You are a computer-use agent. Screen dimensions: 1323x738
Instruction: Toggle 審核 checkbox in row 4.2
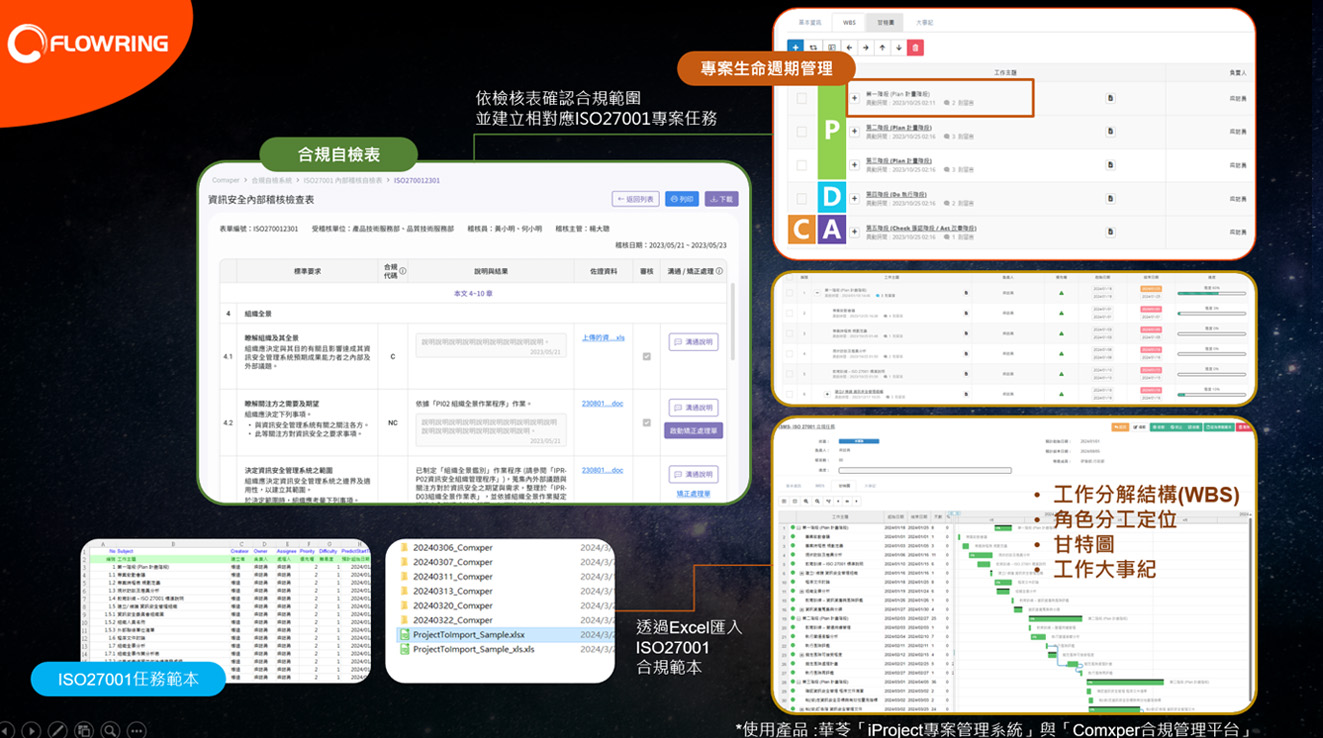click(646, 423)
